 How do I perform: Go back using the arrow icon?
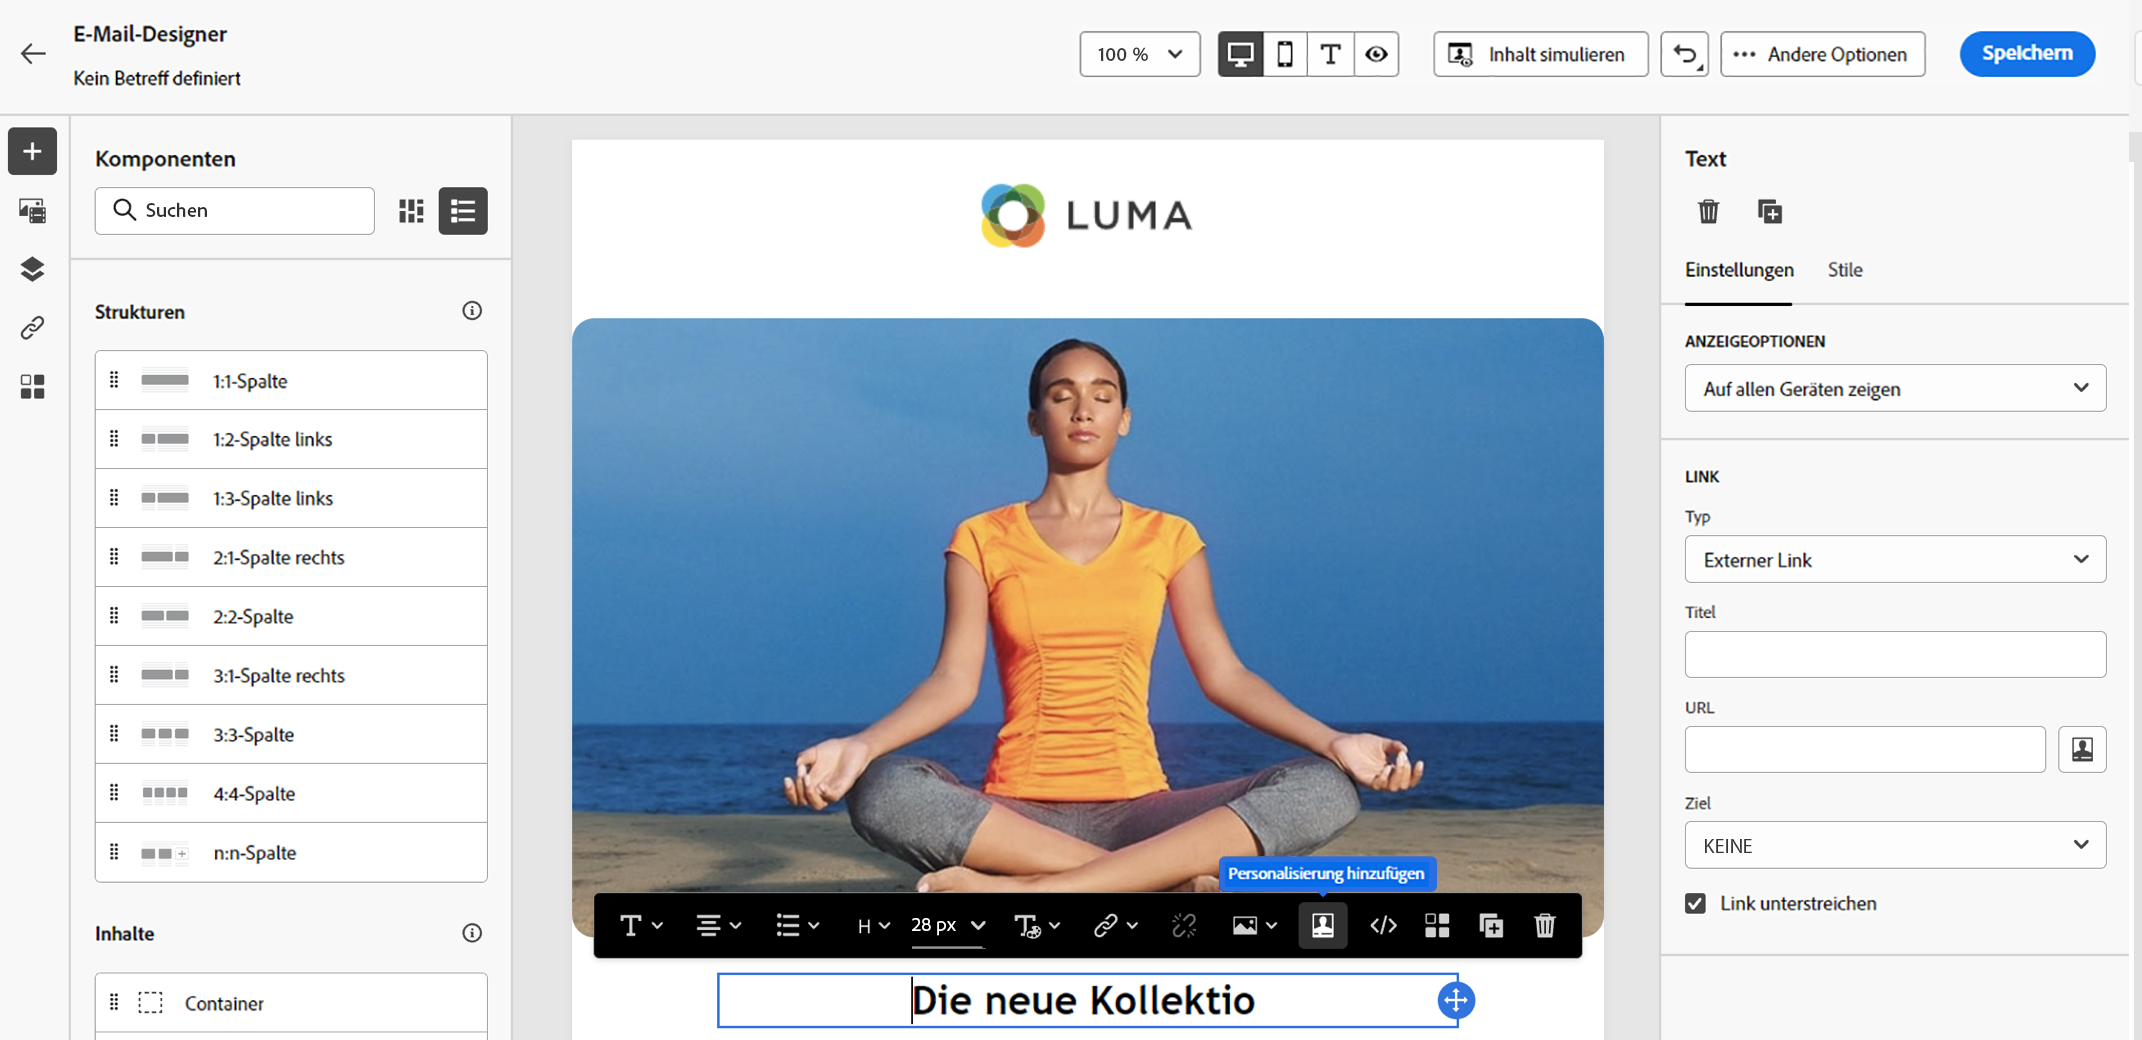tap(33, 54)
